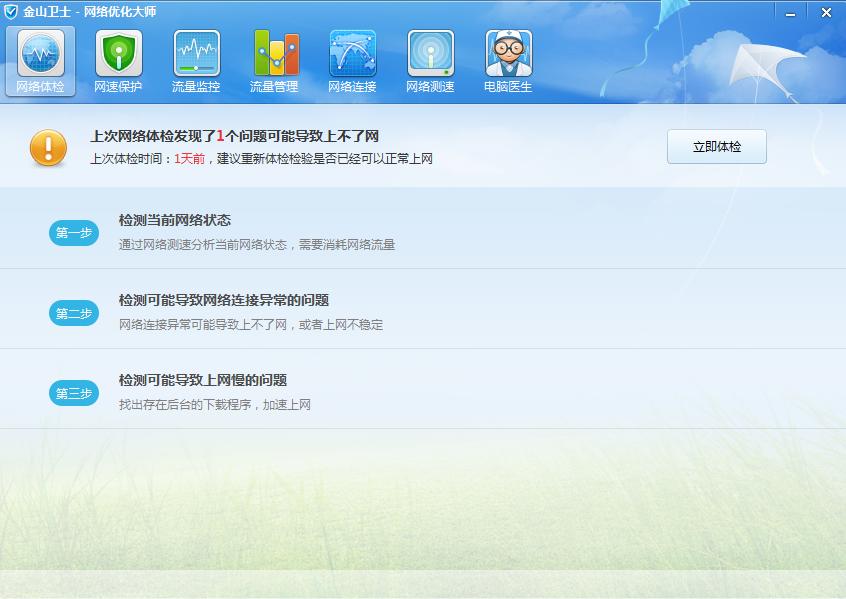Select the 网络体检 (Network Checkup) icon
The image size is (846, 599).
40,58
